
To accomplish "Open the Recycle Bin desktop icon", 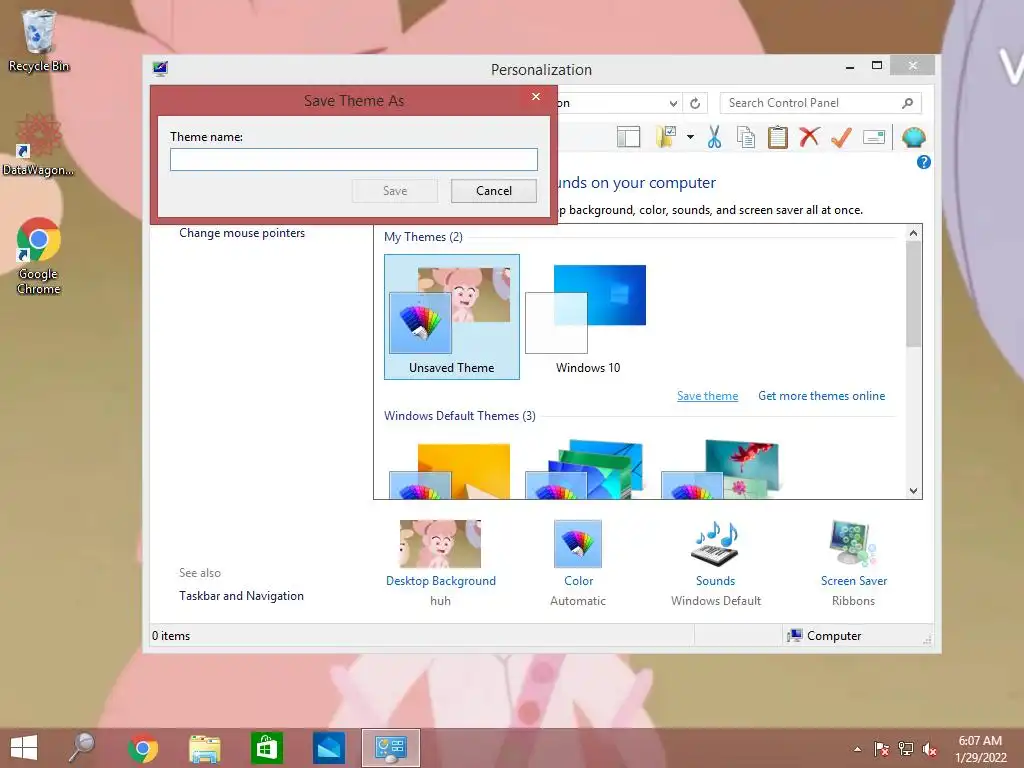I will pyautogui.click(x=39, y=40).
